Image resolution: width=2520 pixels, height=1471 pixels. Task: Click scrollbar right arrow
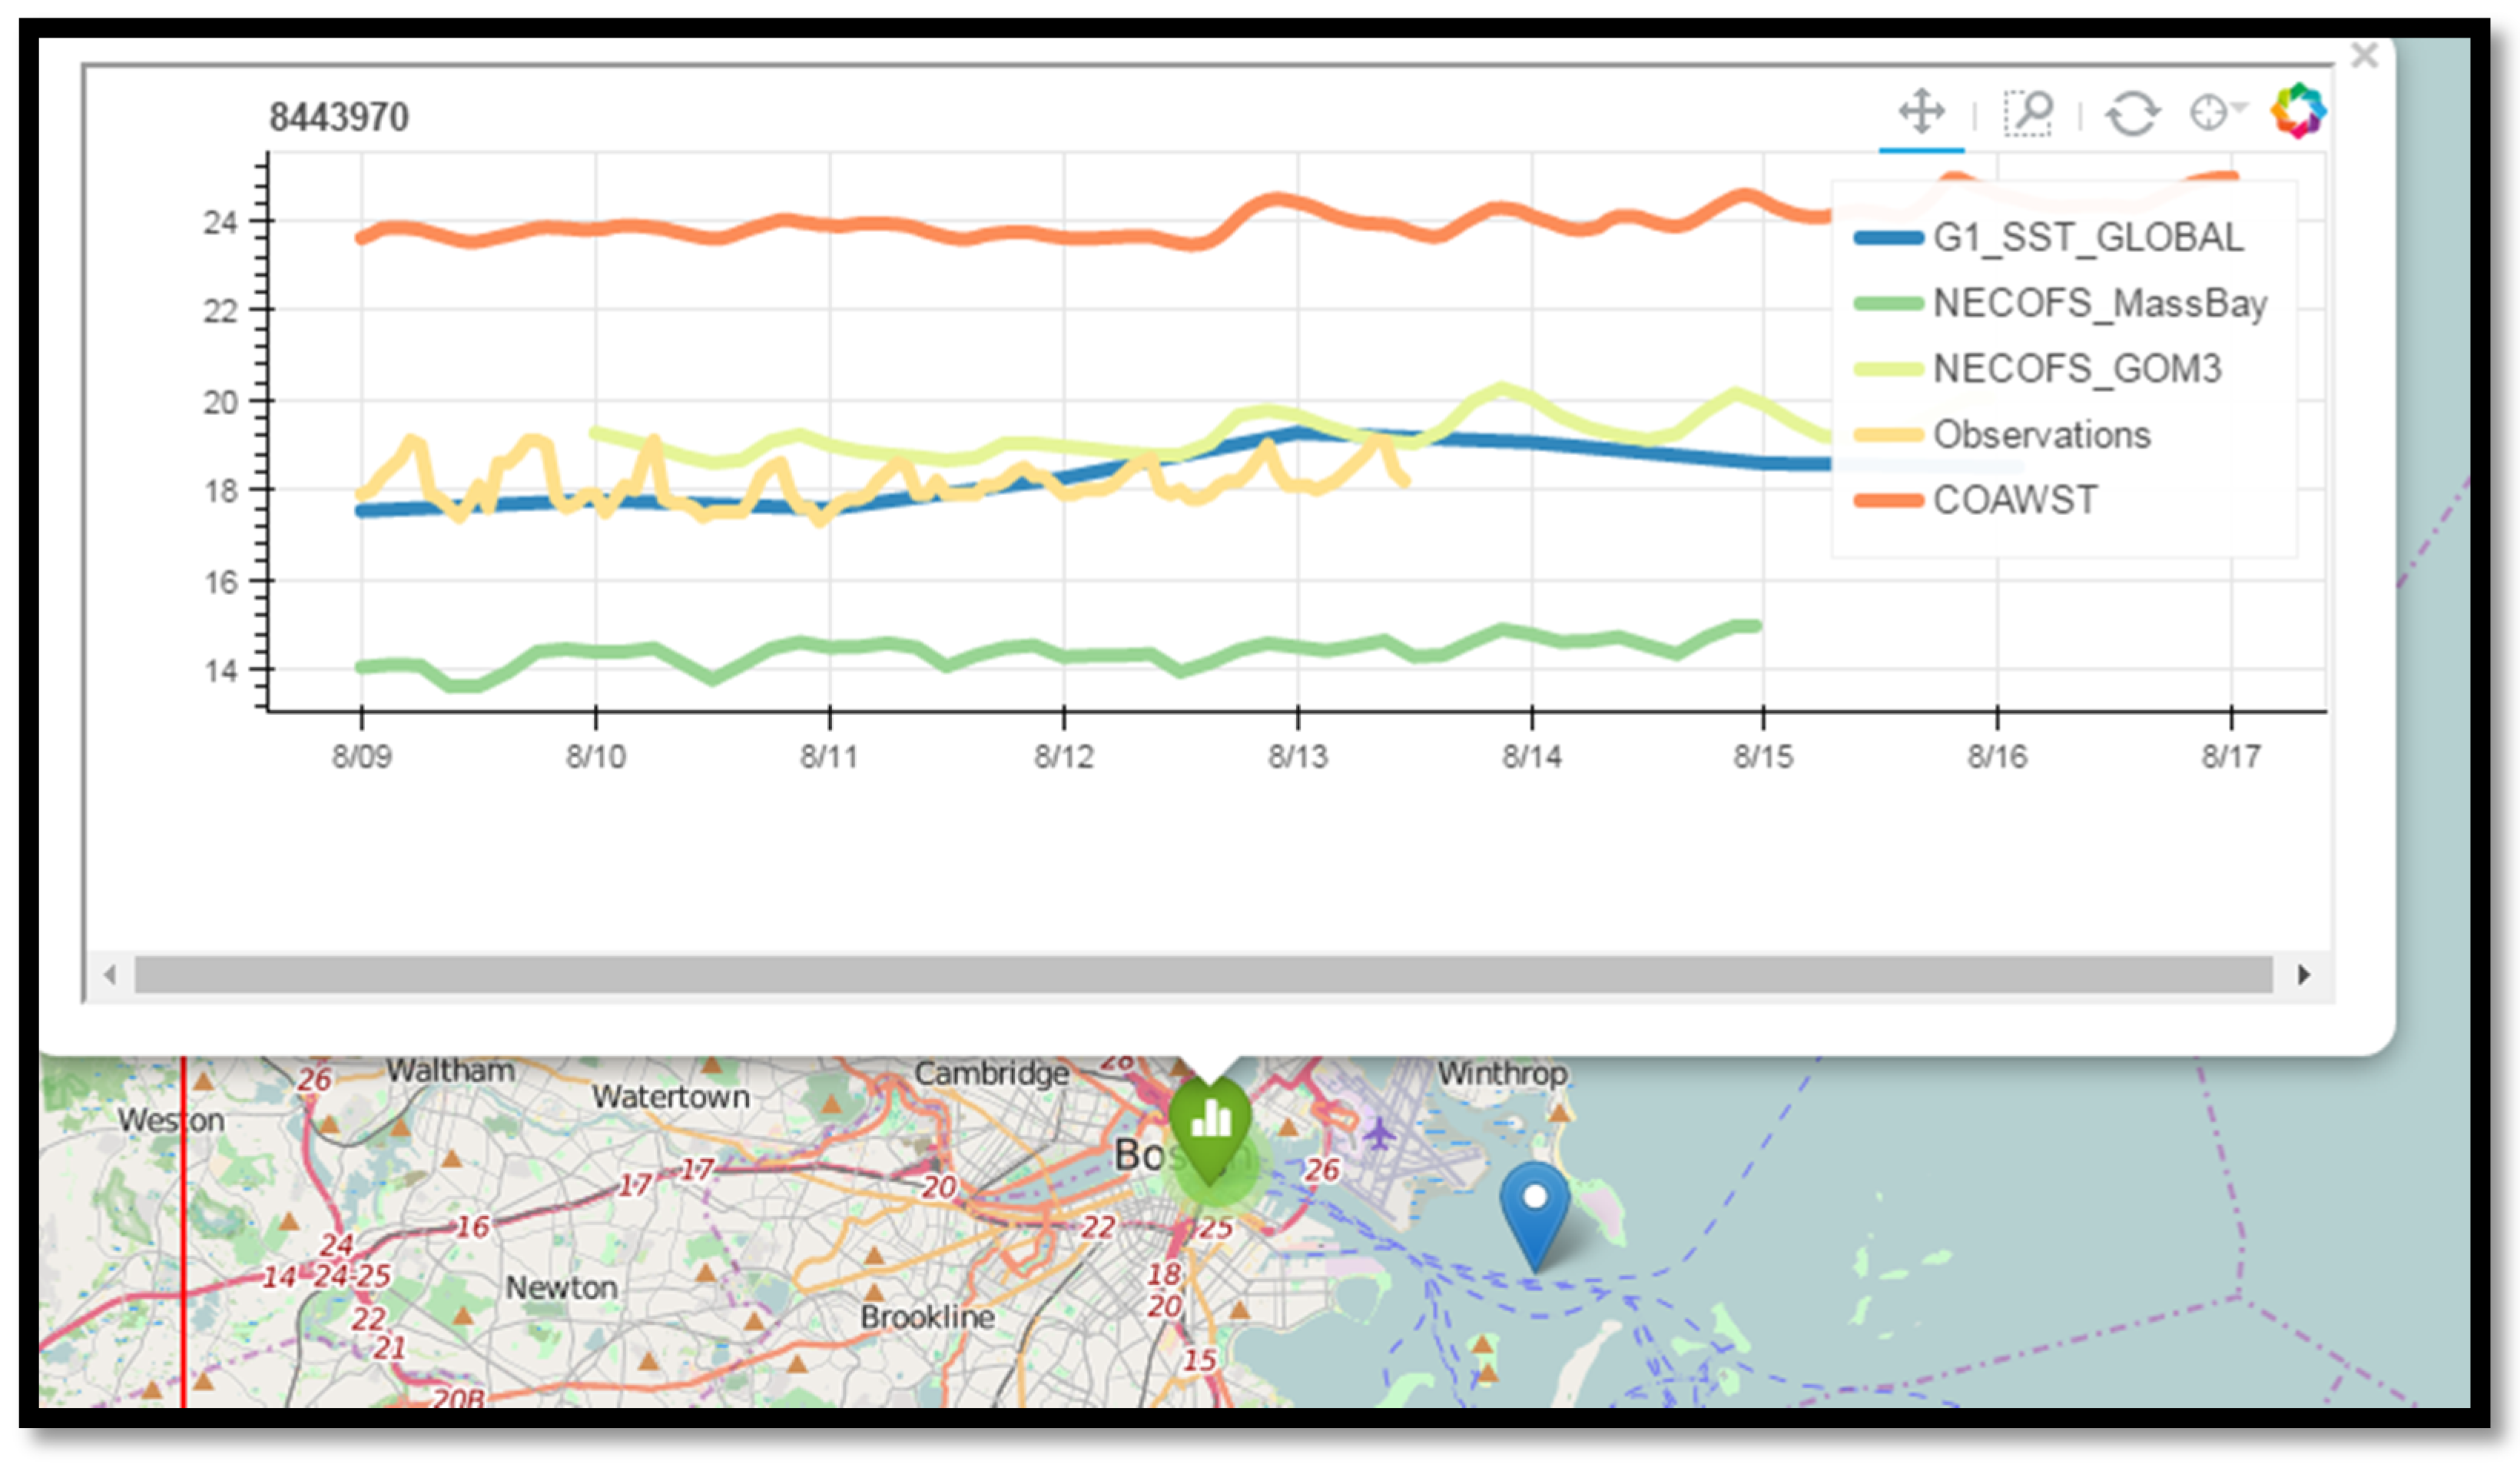click(2304, 974)
